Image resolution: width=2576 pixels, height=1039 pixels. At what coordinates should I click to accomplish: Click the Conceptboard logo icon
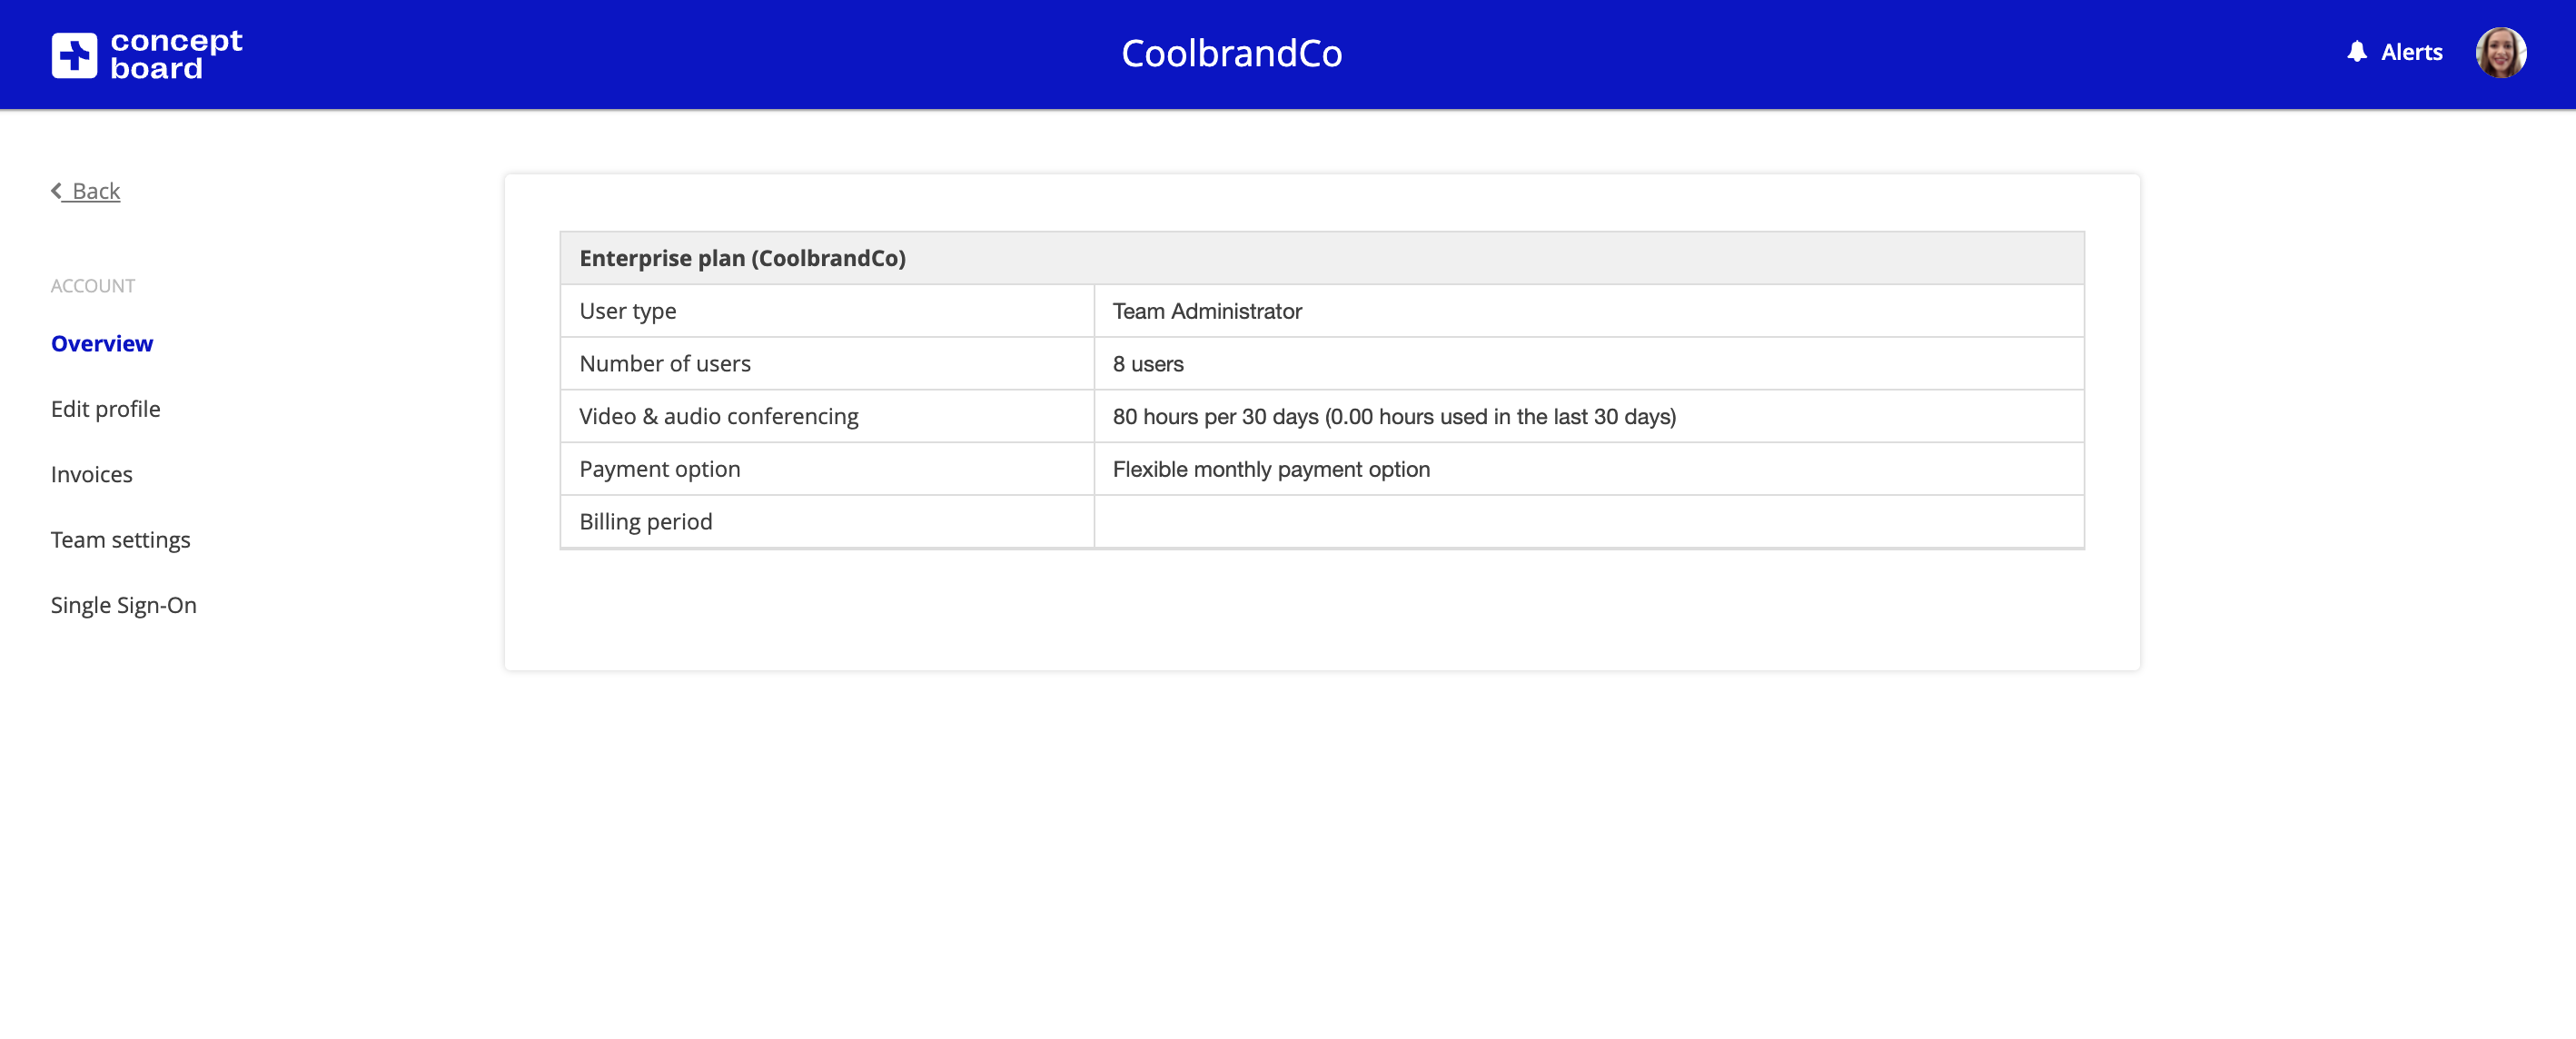click(x=74, y=54)
